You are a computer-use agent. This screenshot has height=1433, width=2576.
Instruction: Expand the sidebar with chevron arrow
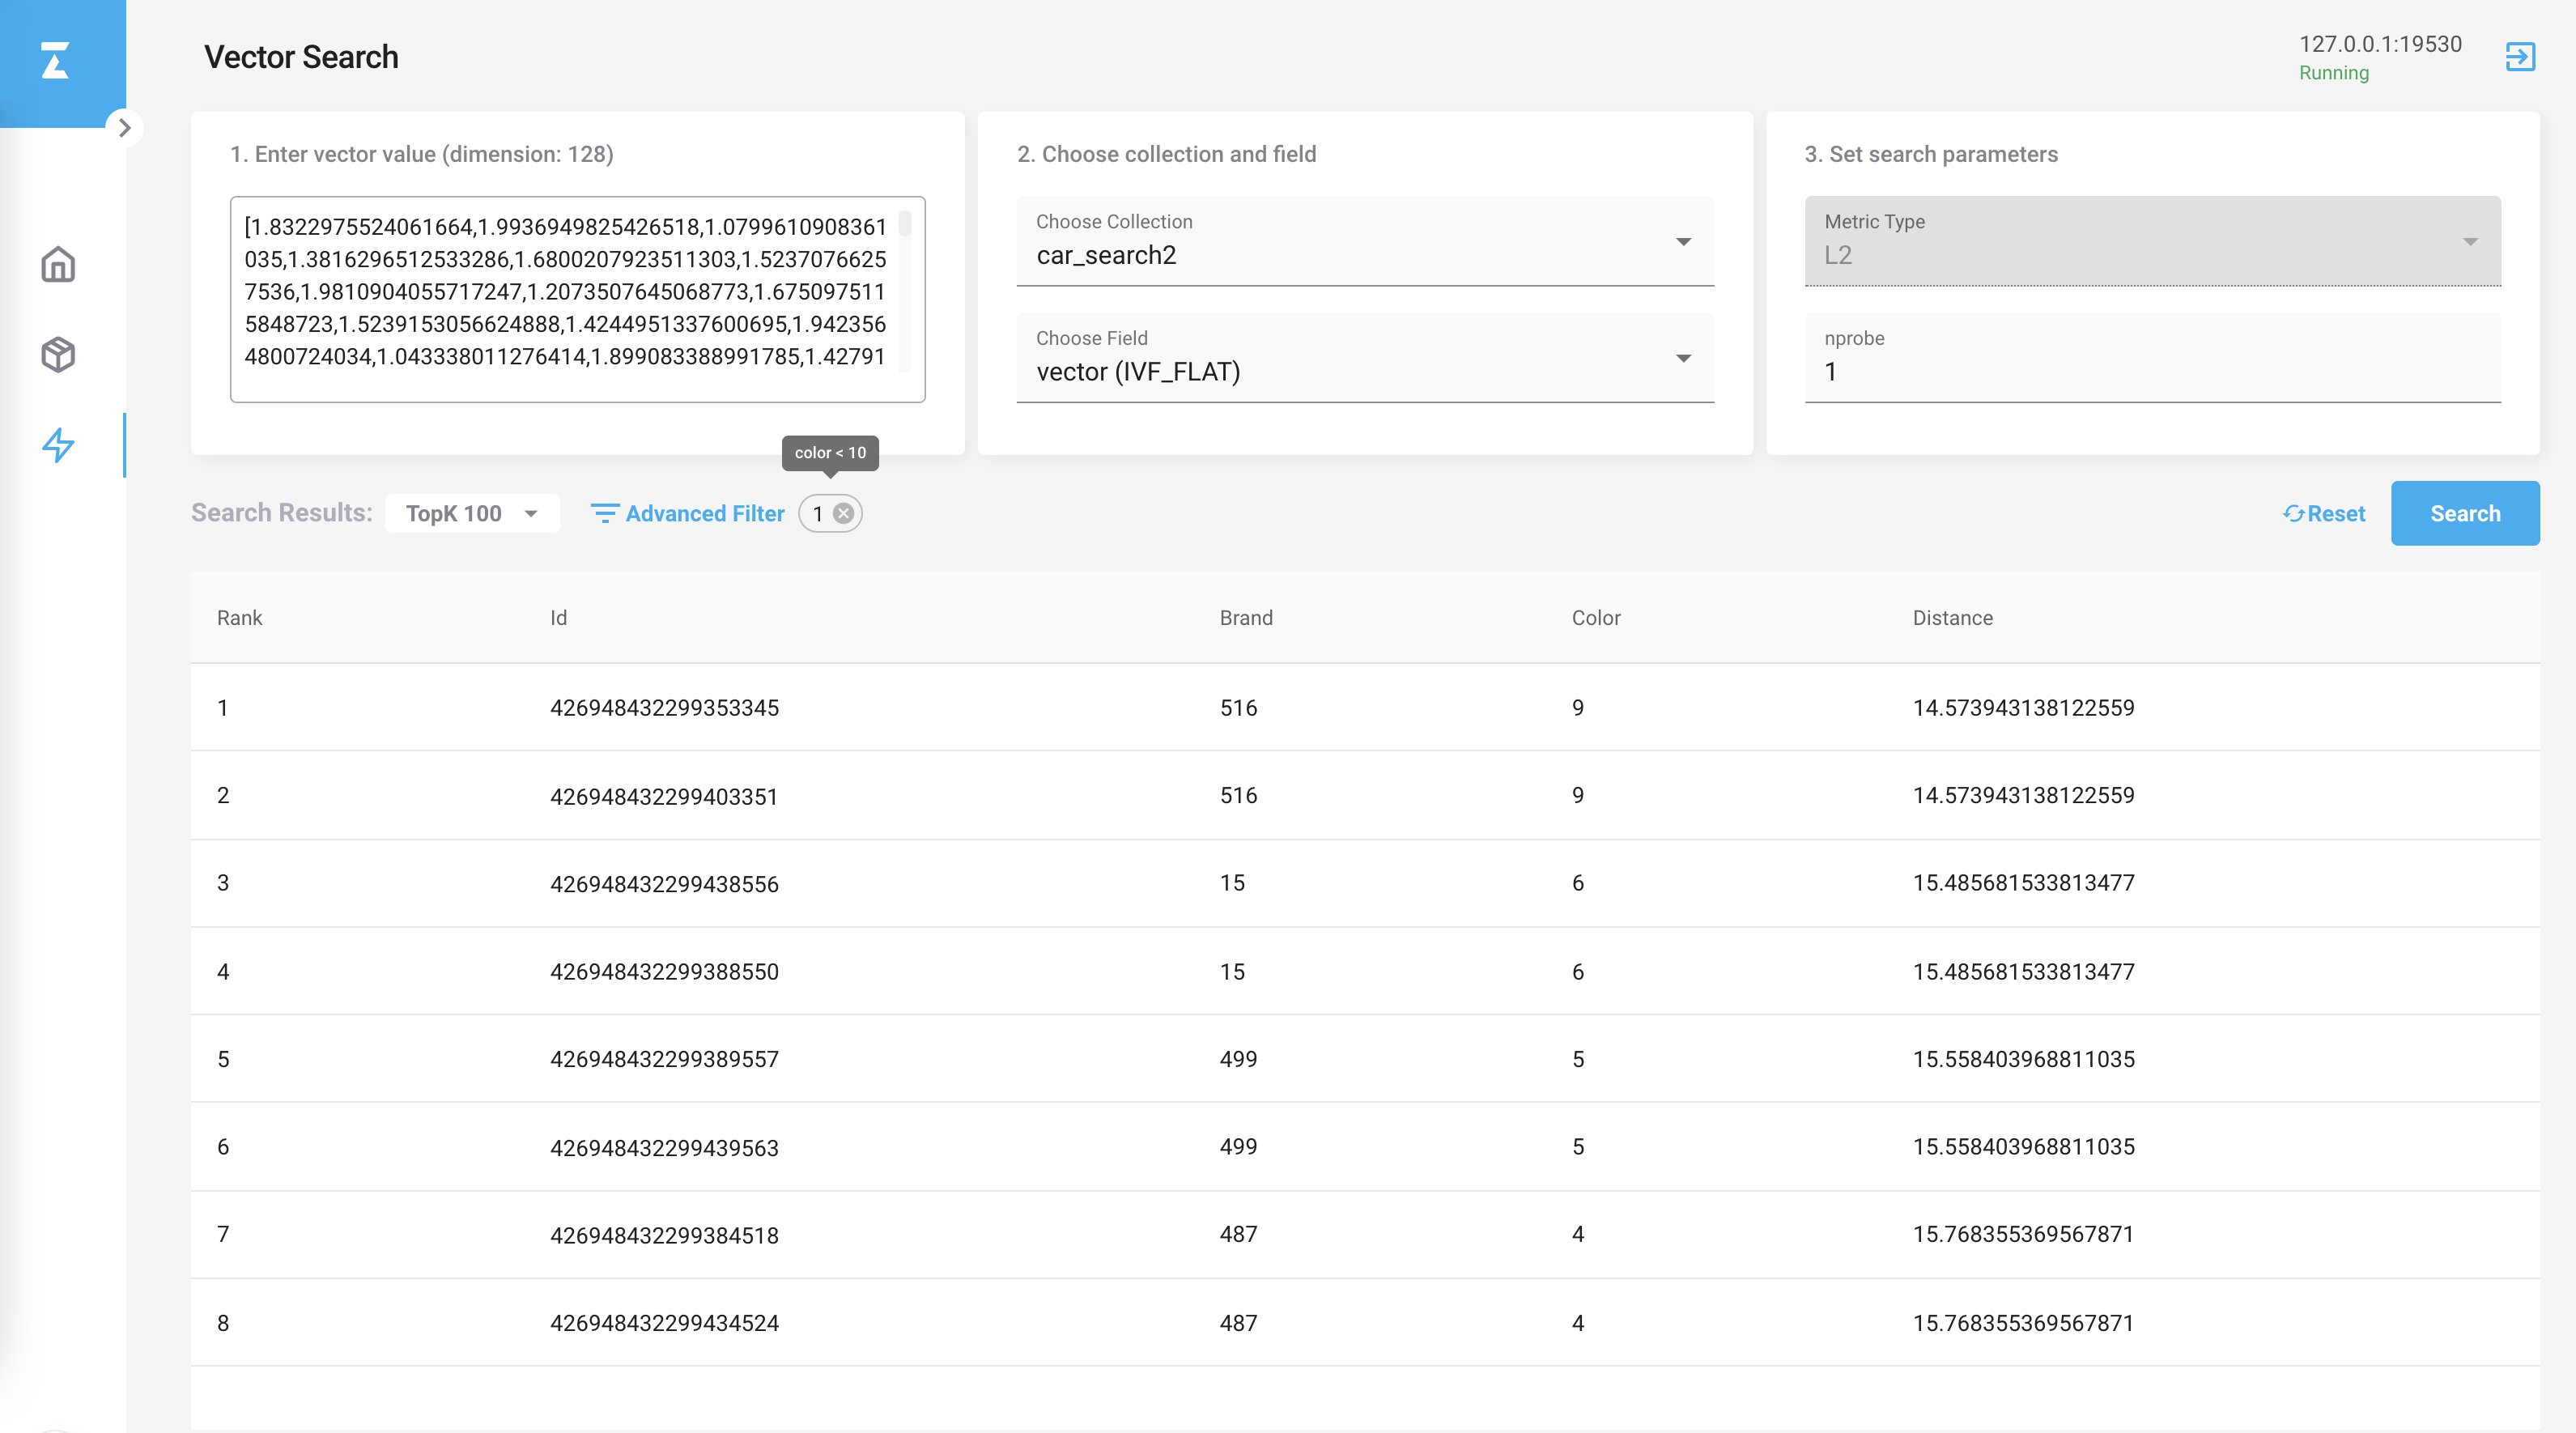(125, 128)
